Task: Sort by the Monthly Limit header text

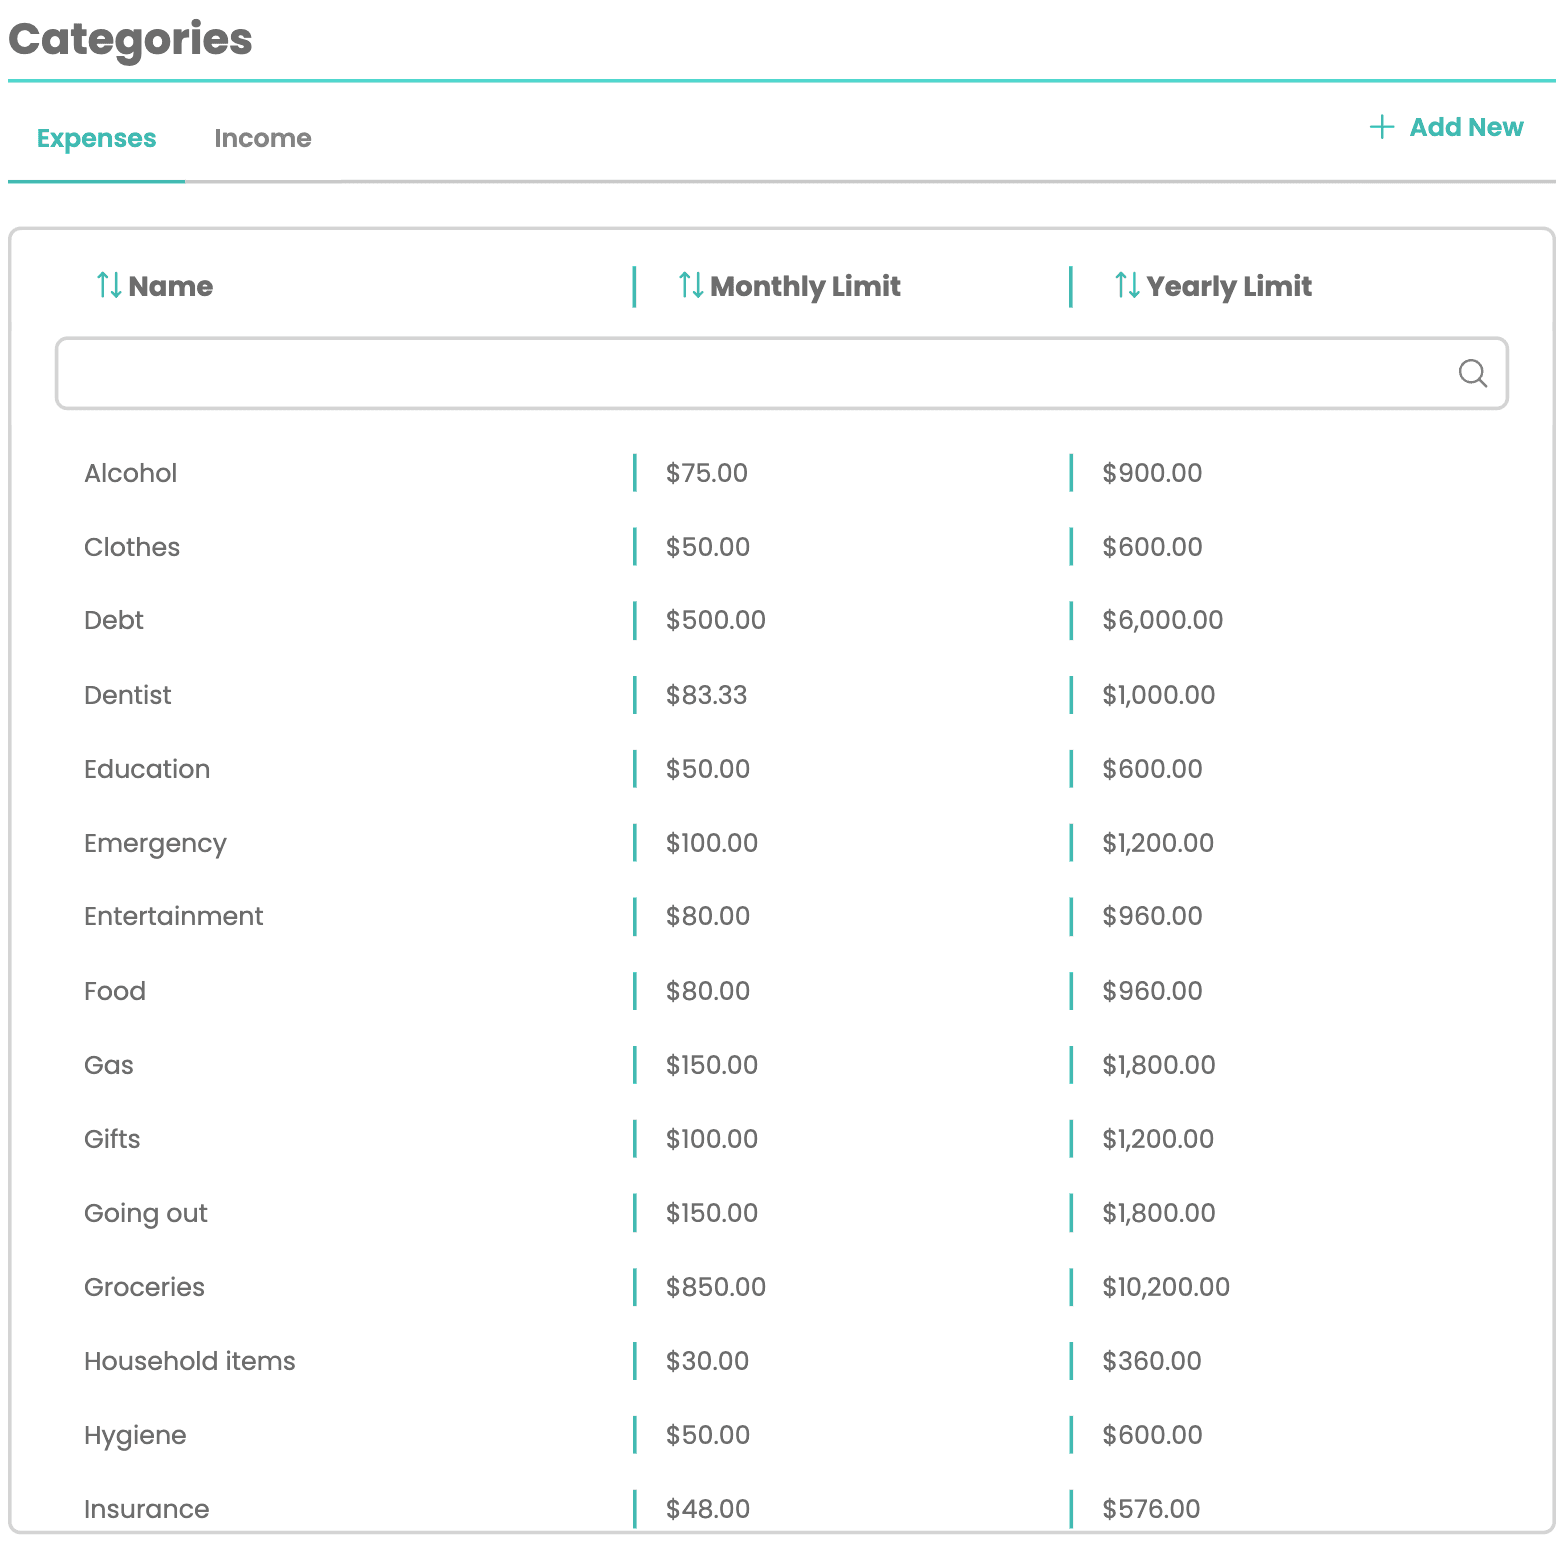Action: click(x=805, y=287)
